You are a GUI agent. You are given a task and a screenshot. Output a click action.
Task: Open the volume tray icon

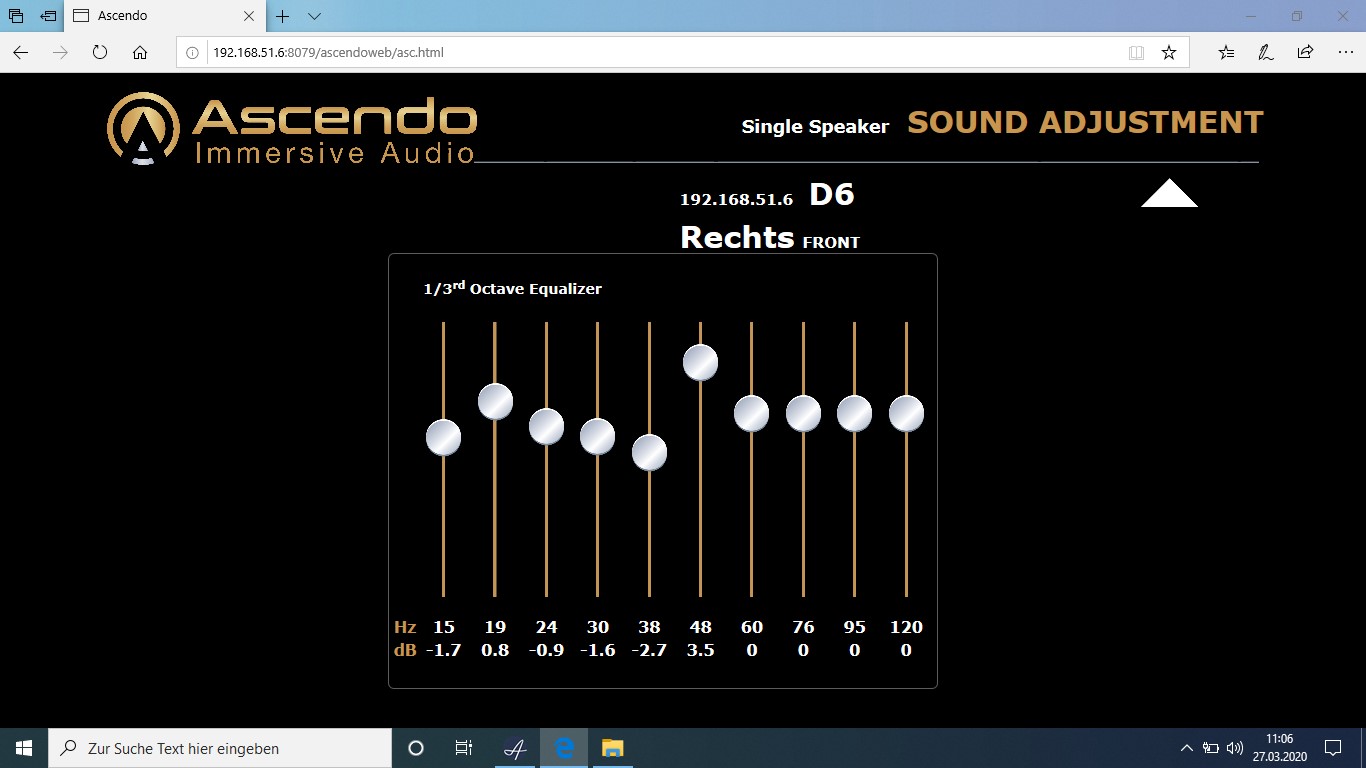[x=1234, y=748]
